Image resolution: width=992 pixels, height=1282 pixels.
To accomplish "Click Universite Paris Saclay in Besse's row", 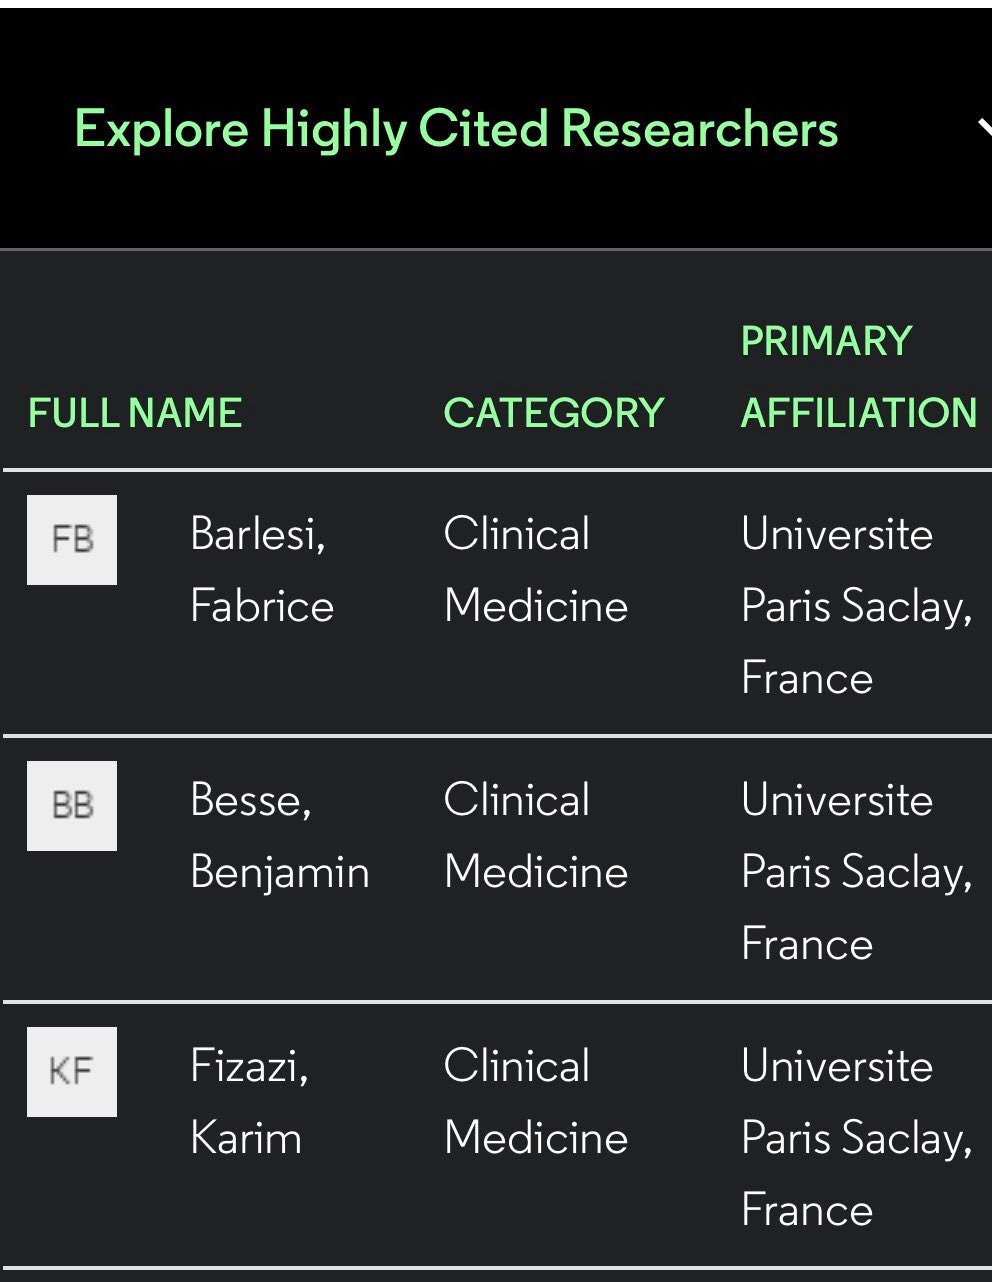I will [855, 836].
